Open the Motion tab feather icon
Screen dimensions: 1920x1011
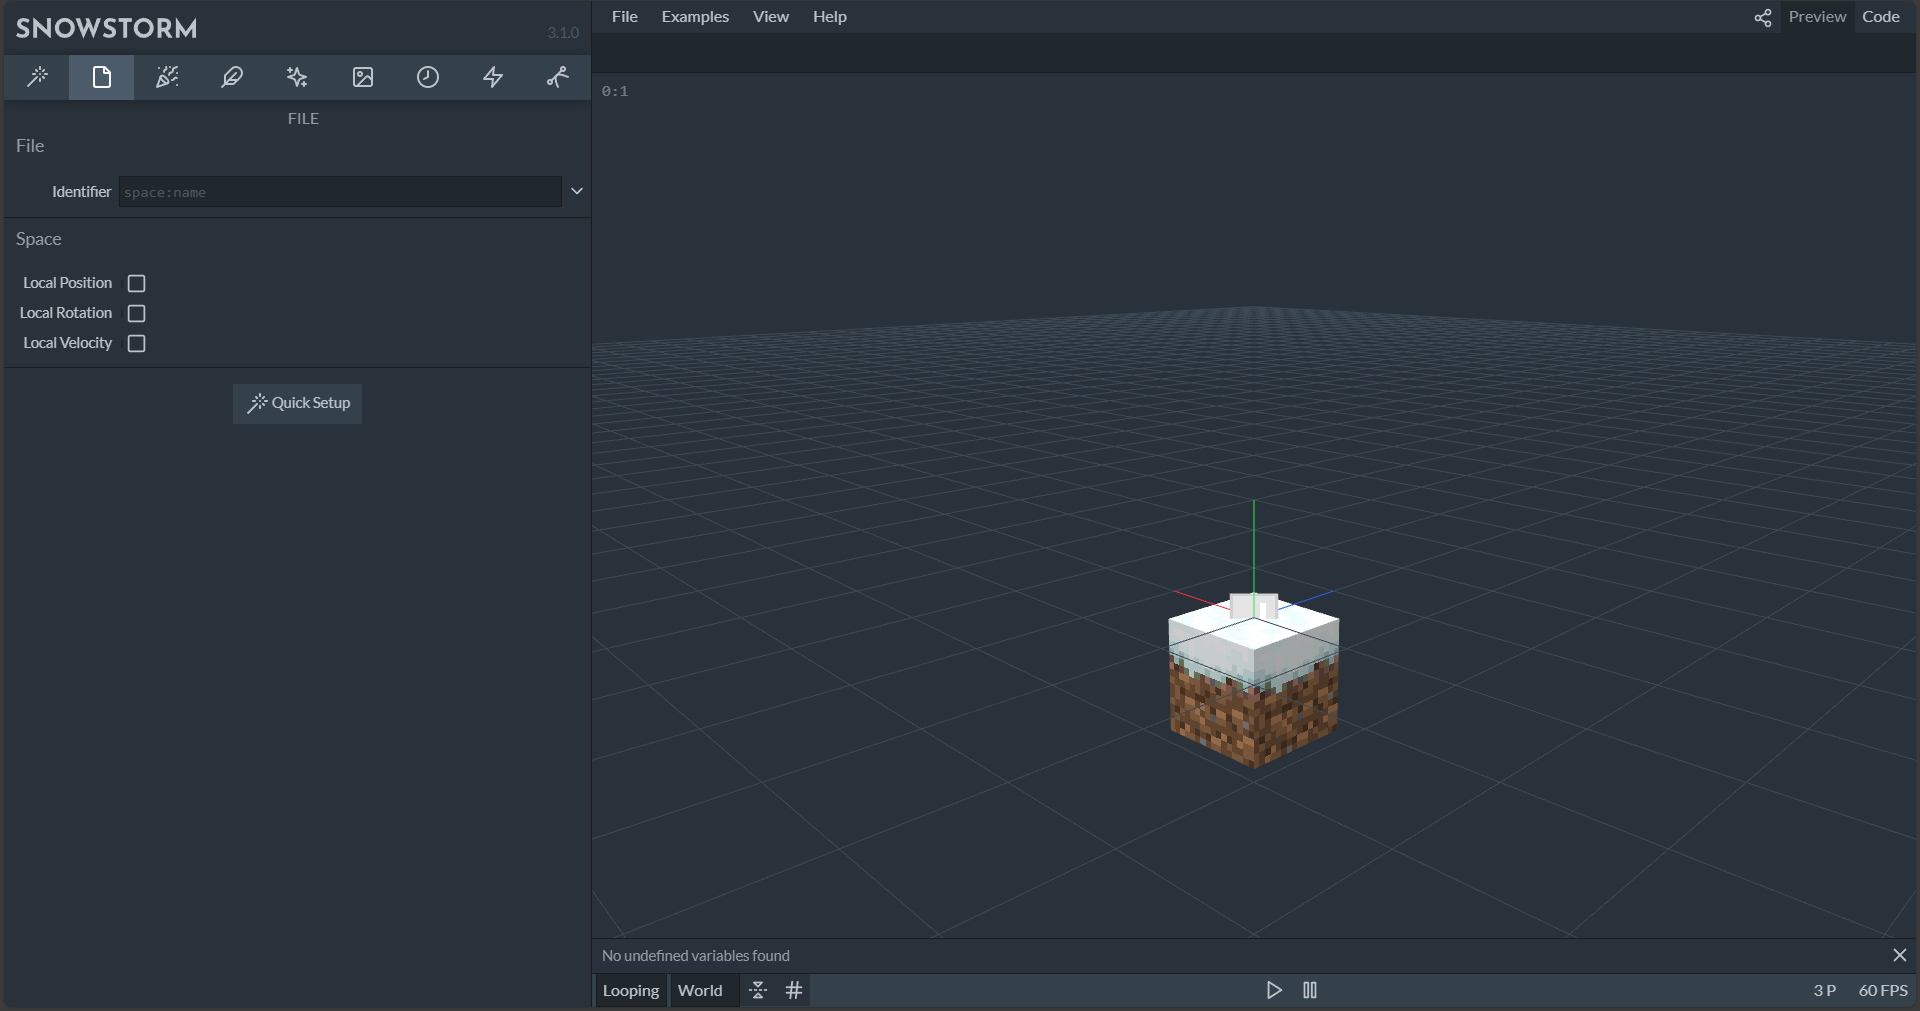pos(232,77)
